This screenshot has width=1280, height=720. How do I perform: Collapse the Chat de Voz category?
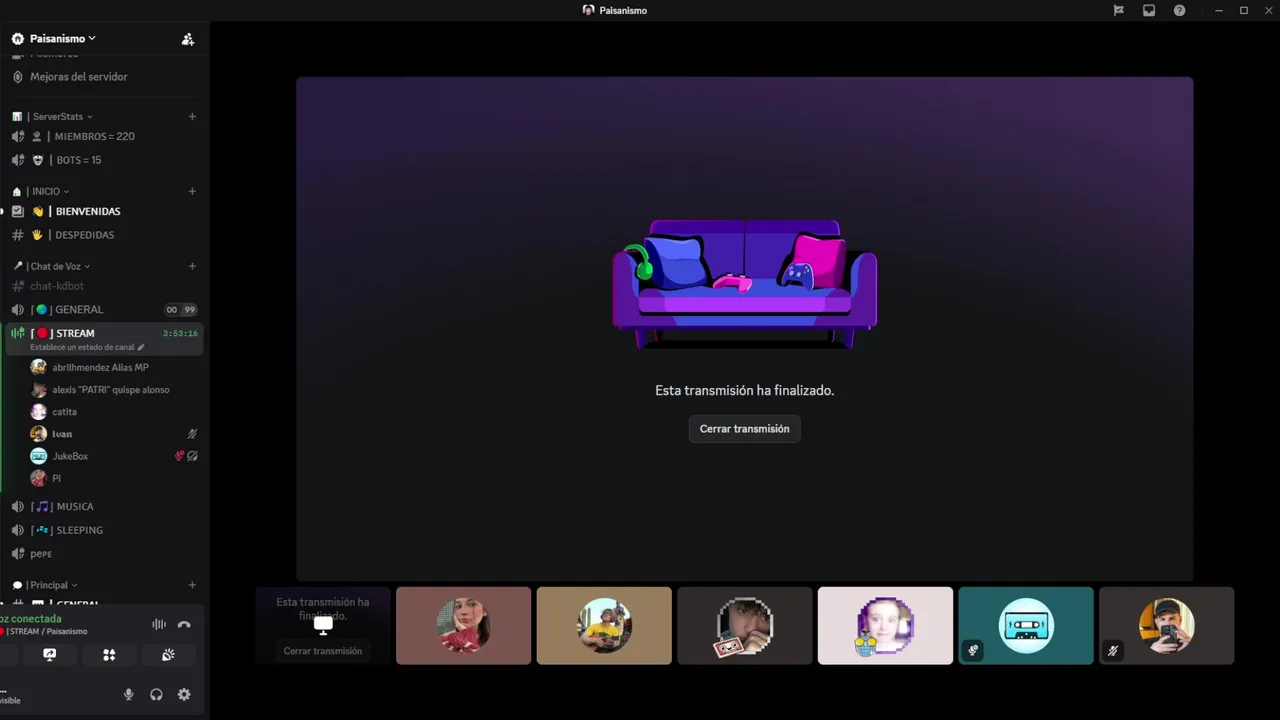point(60,266)
